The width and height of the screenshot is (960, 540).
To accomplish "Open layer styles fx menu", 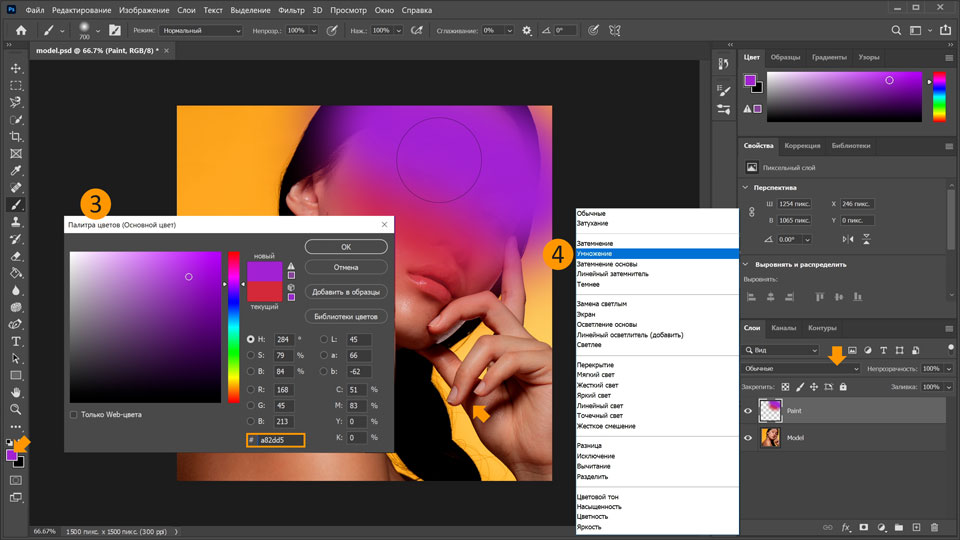I will 846,527.
